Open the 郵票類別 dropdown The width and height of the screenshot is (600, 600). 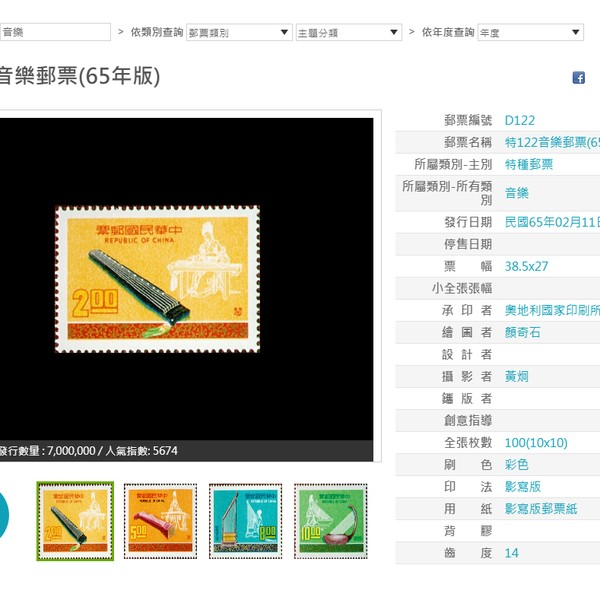(239, 33)
